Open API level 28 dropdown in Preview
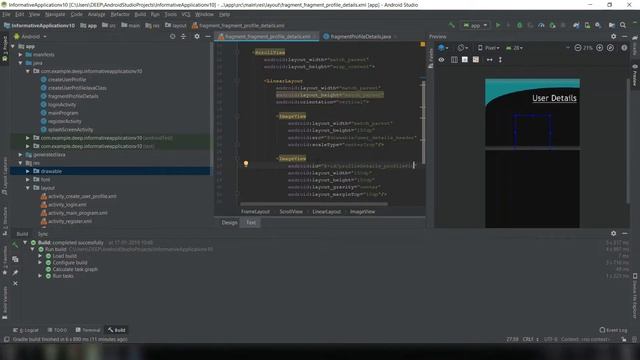Screen dimensions: 640x360 514,48
